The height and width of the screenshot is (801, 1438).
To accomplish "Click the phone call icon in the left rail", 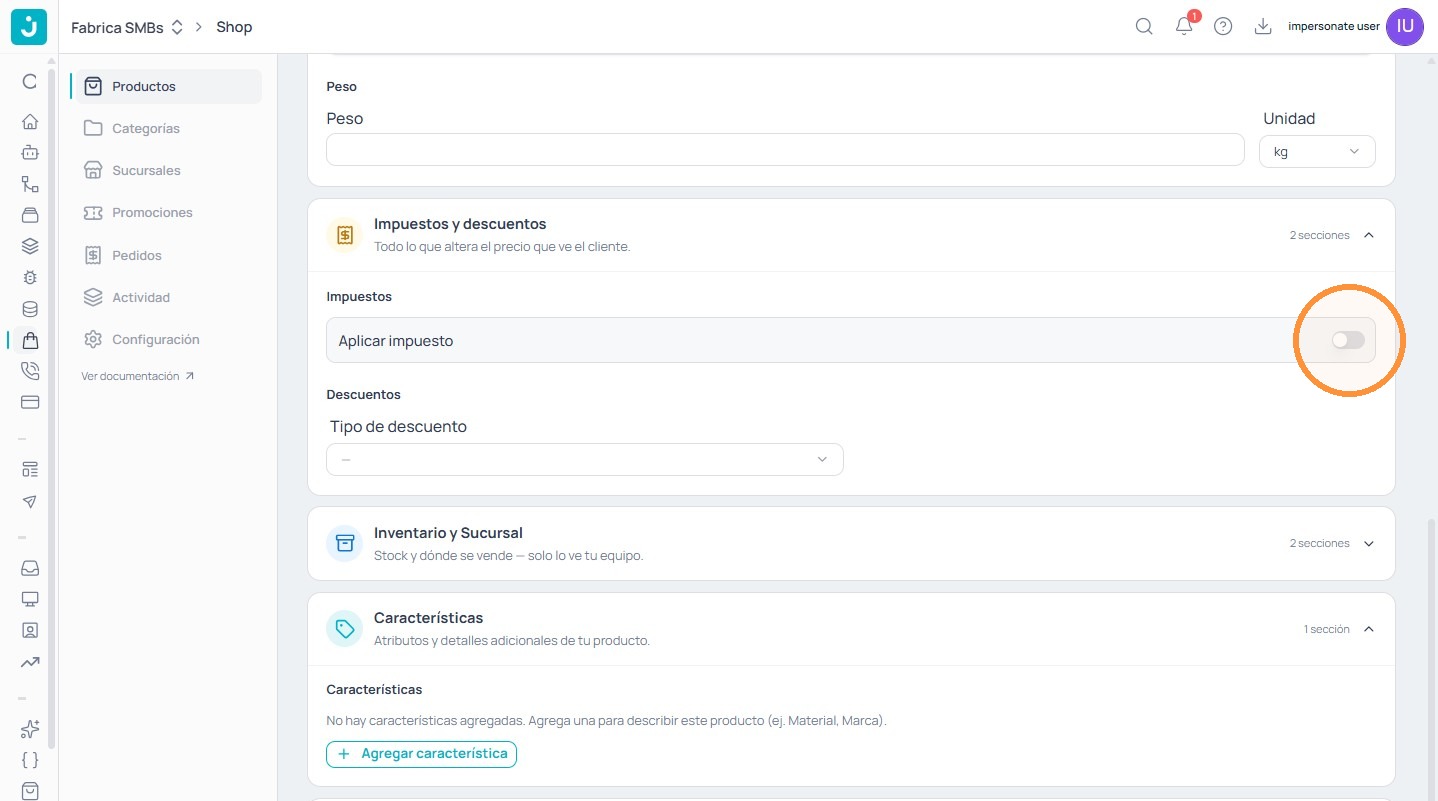I will (x=30, y=371).
